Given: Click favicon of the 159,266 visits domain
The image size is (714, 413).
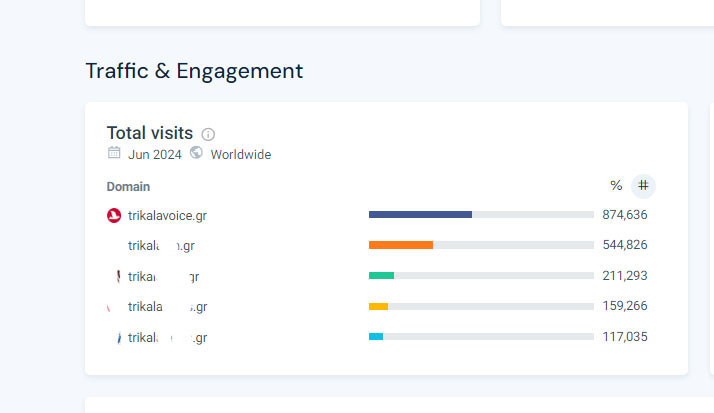Looking at the screenshot, I should tap(112, 307).
